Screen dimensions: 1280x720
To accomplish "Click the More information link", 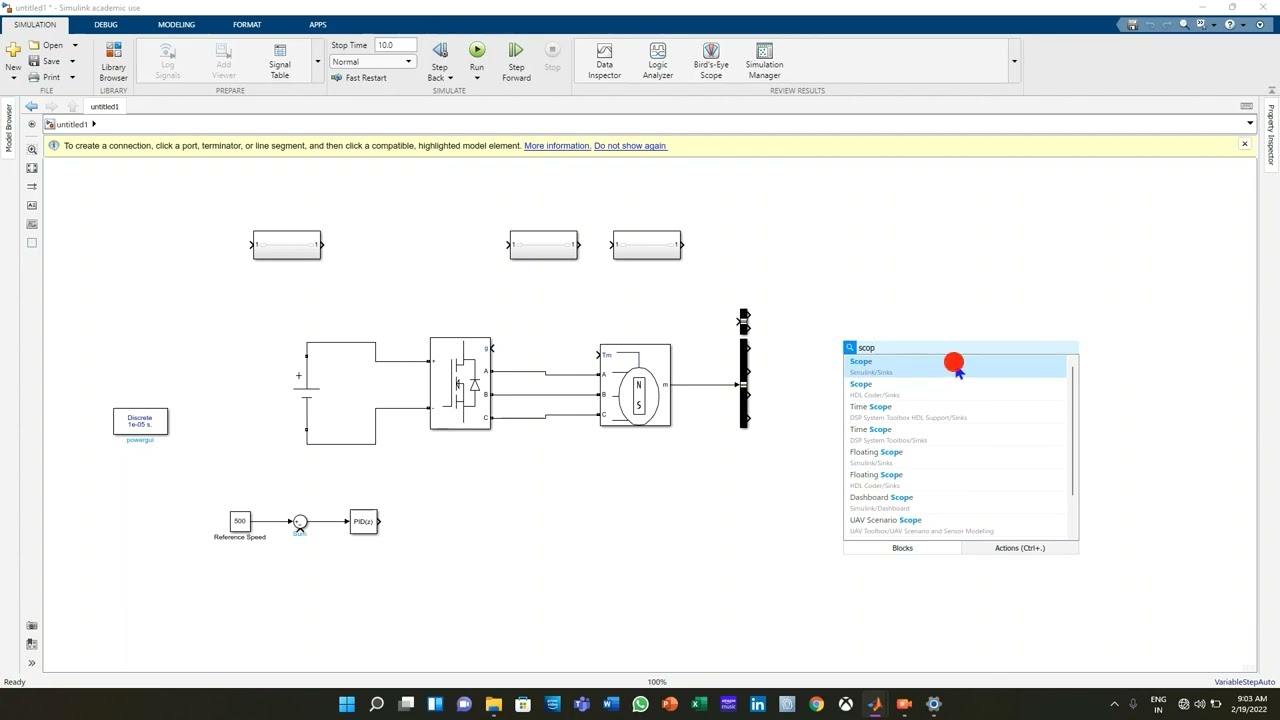I will coord(557,146).
